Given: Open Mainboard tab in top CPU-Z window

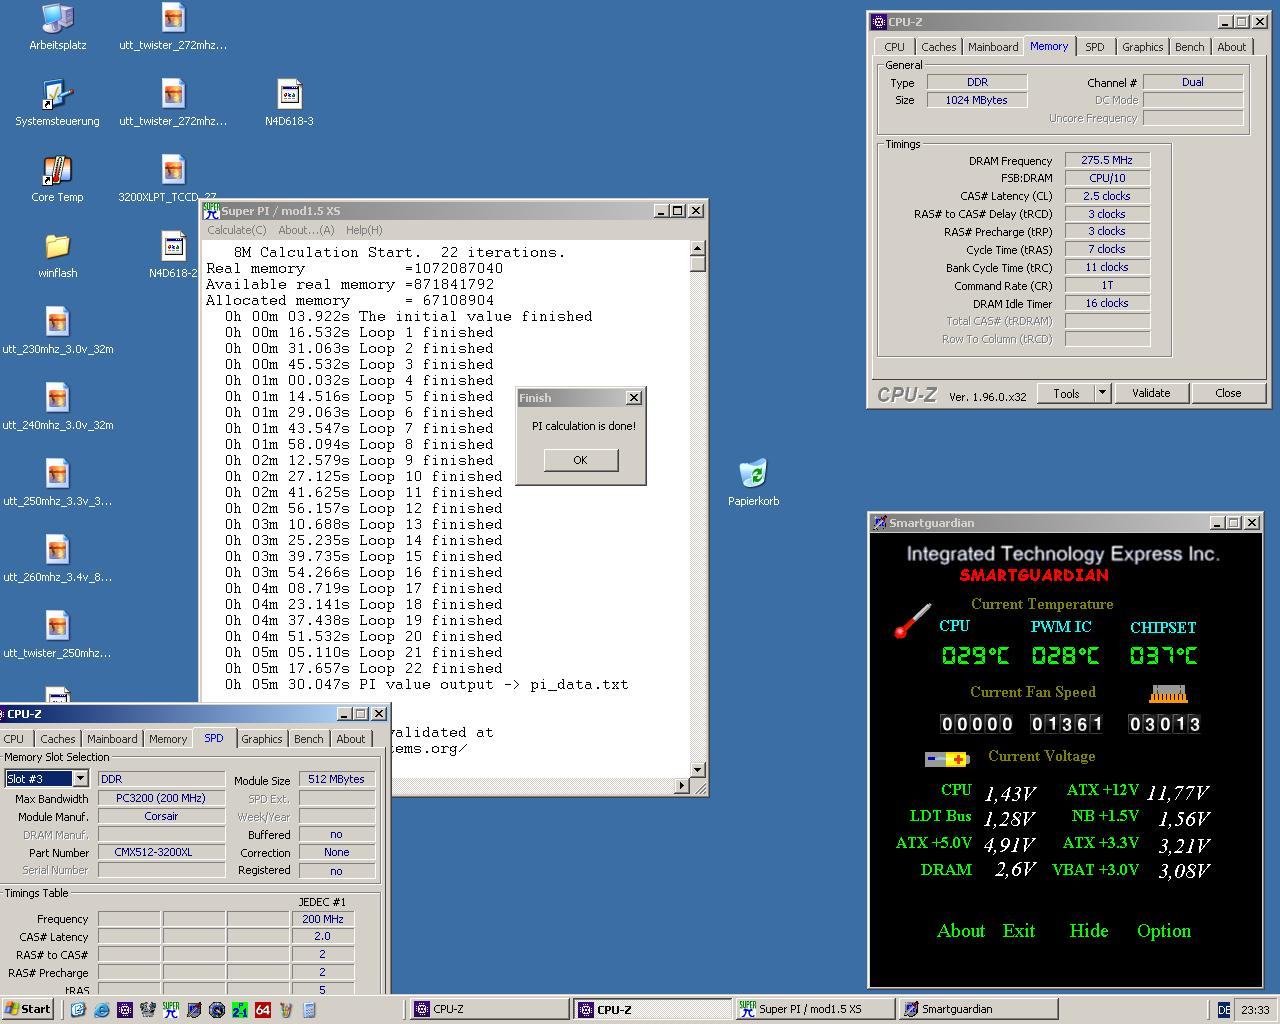Looking at the screenshot, I should [x=993, y=47].
